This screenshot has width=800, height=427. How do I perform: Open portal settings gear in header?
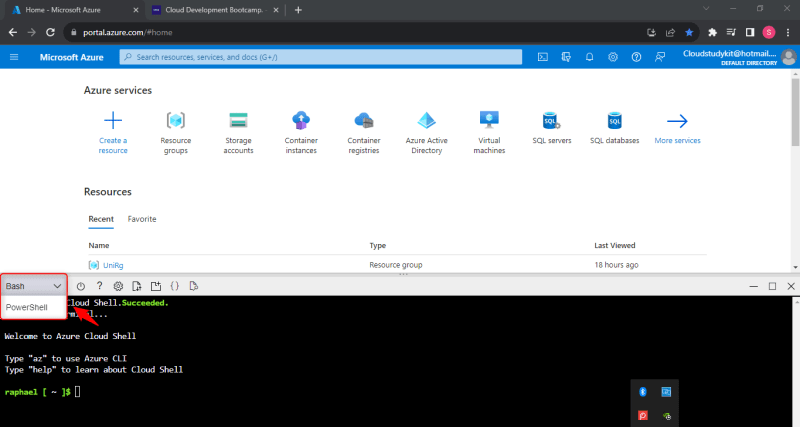click(613, 57)
